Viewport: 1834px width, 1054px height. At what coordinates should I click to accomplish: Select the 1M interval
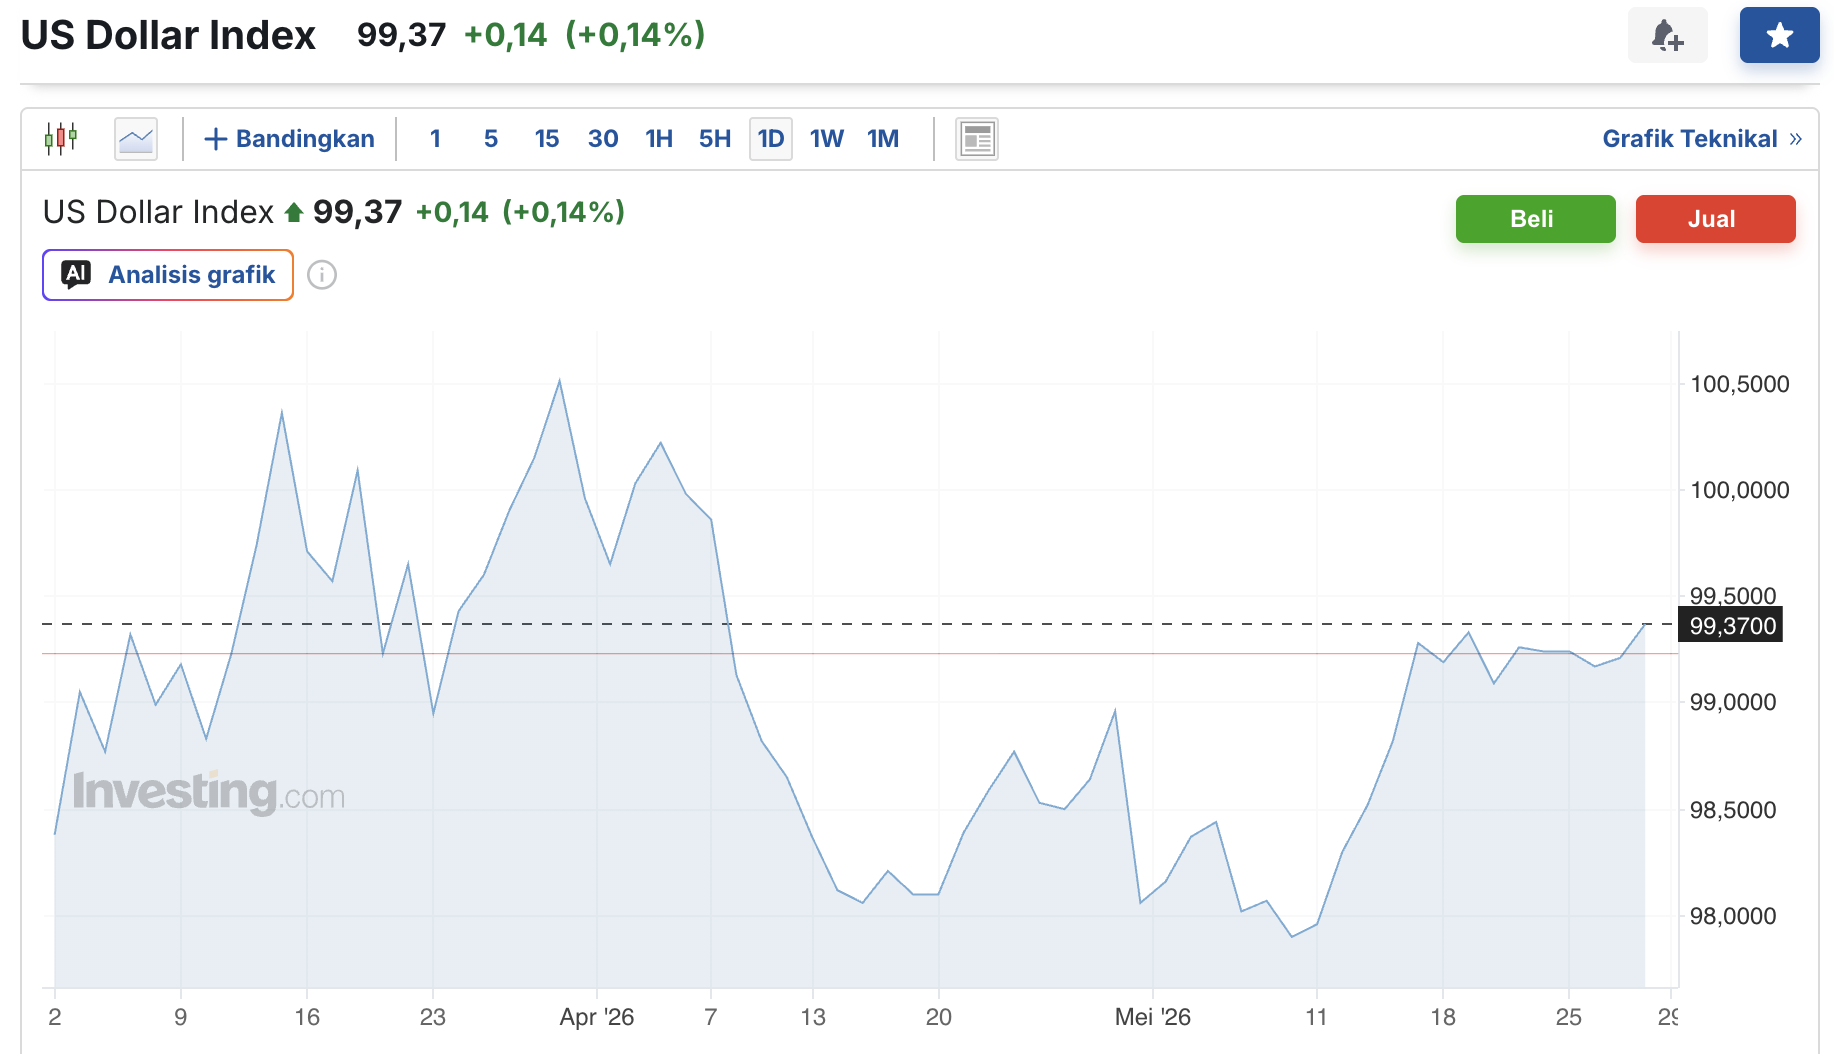click(x=883, y=138)
